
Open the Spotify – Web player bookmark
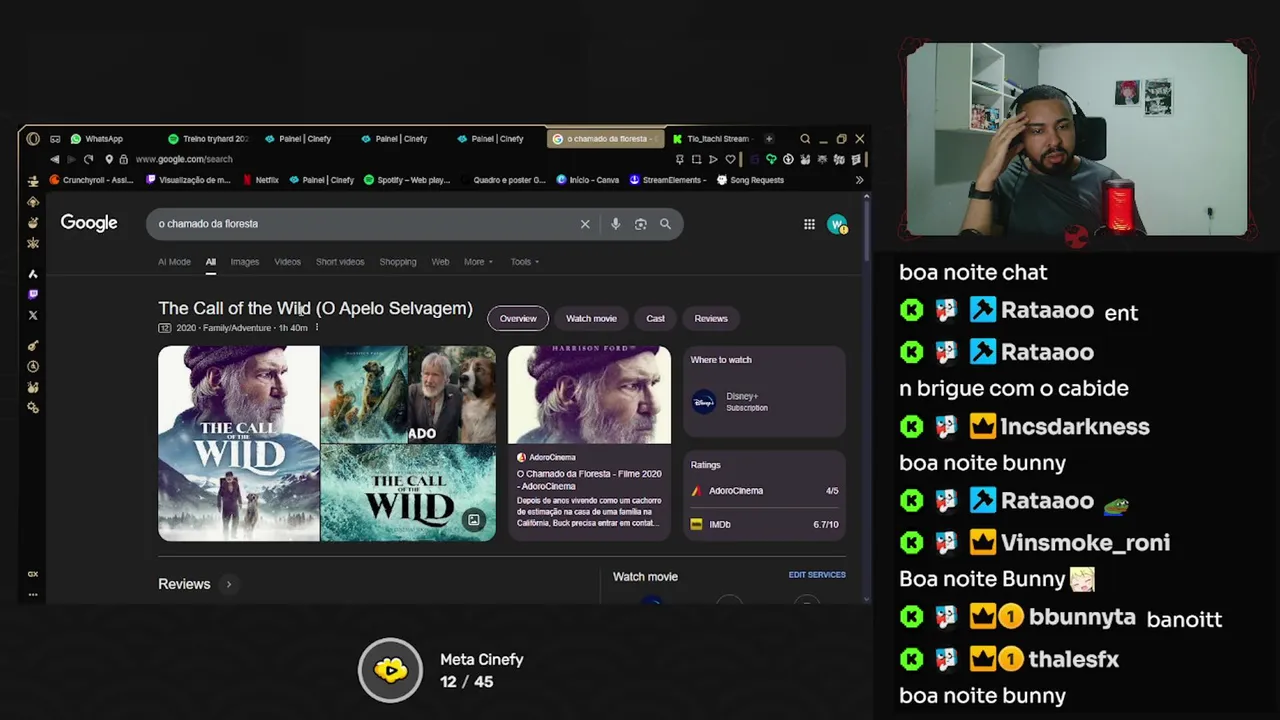407,180
